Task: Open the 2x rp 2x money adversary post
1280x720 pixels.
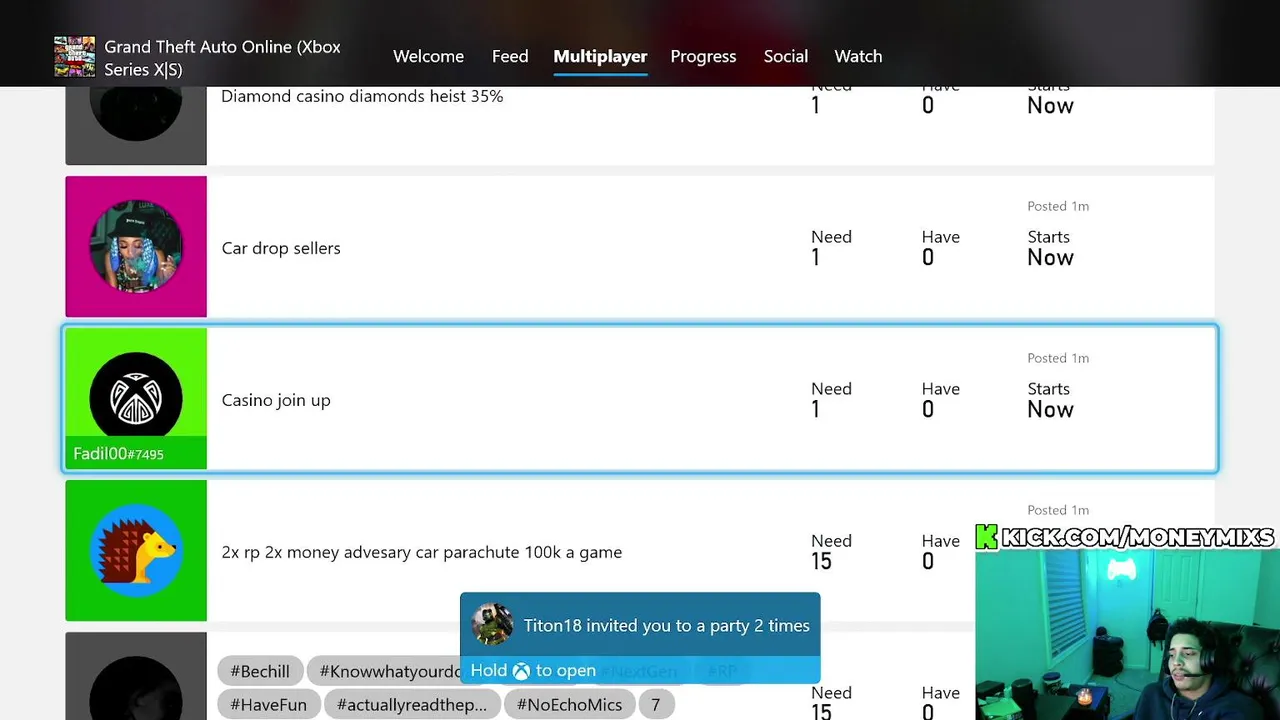Action: point(640,551)
